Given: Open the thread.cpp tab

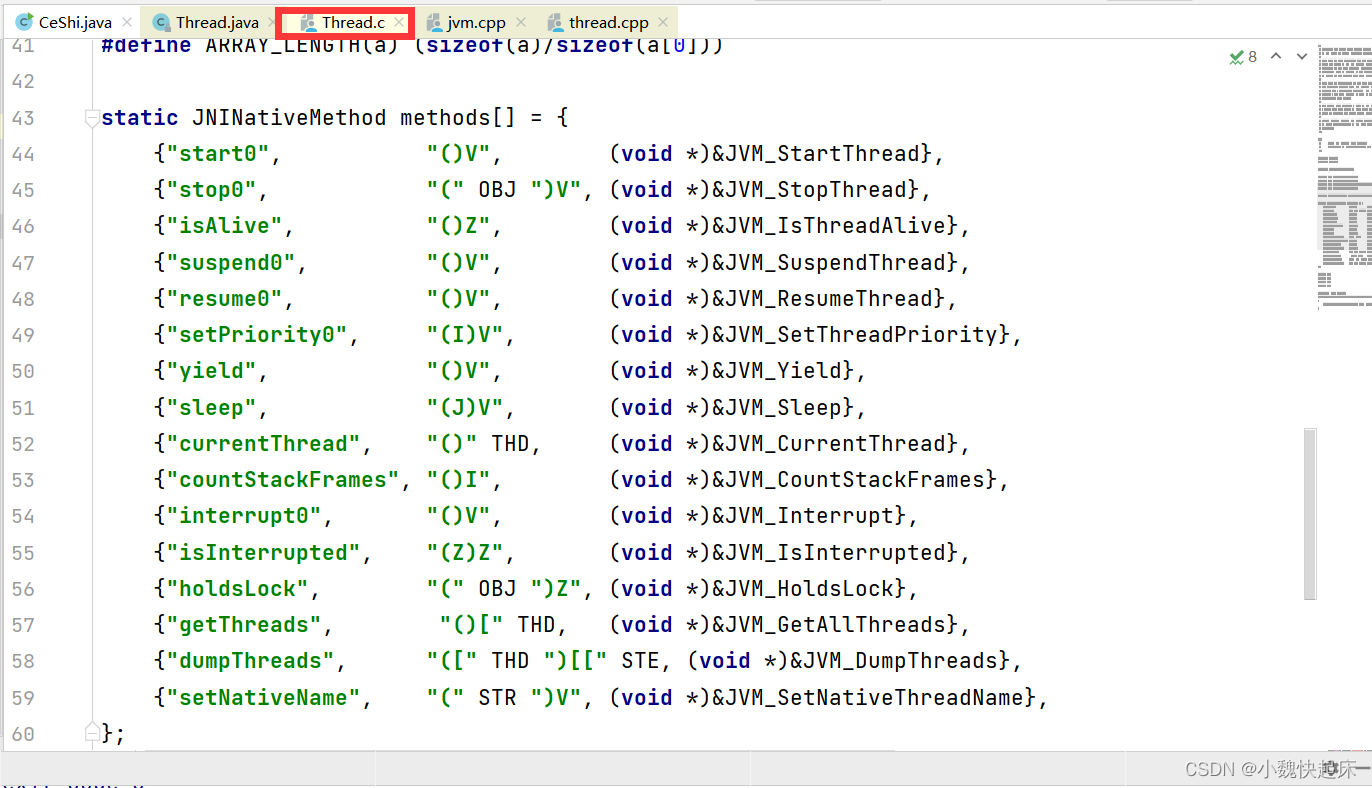Looking at the screenshot, I should [609, 22].
